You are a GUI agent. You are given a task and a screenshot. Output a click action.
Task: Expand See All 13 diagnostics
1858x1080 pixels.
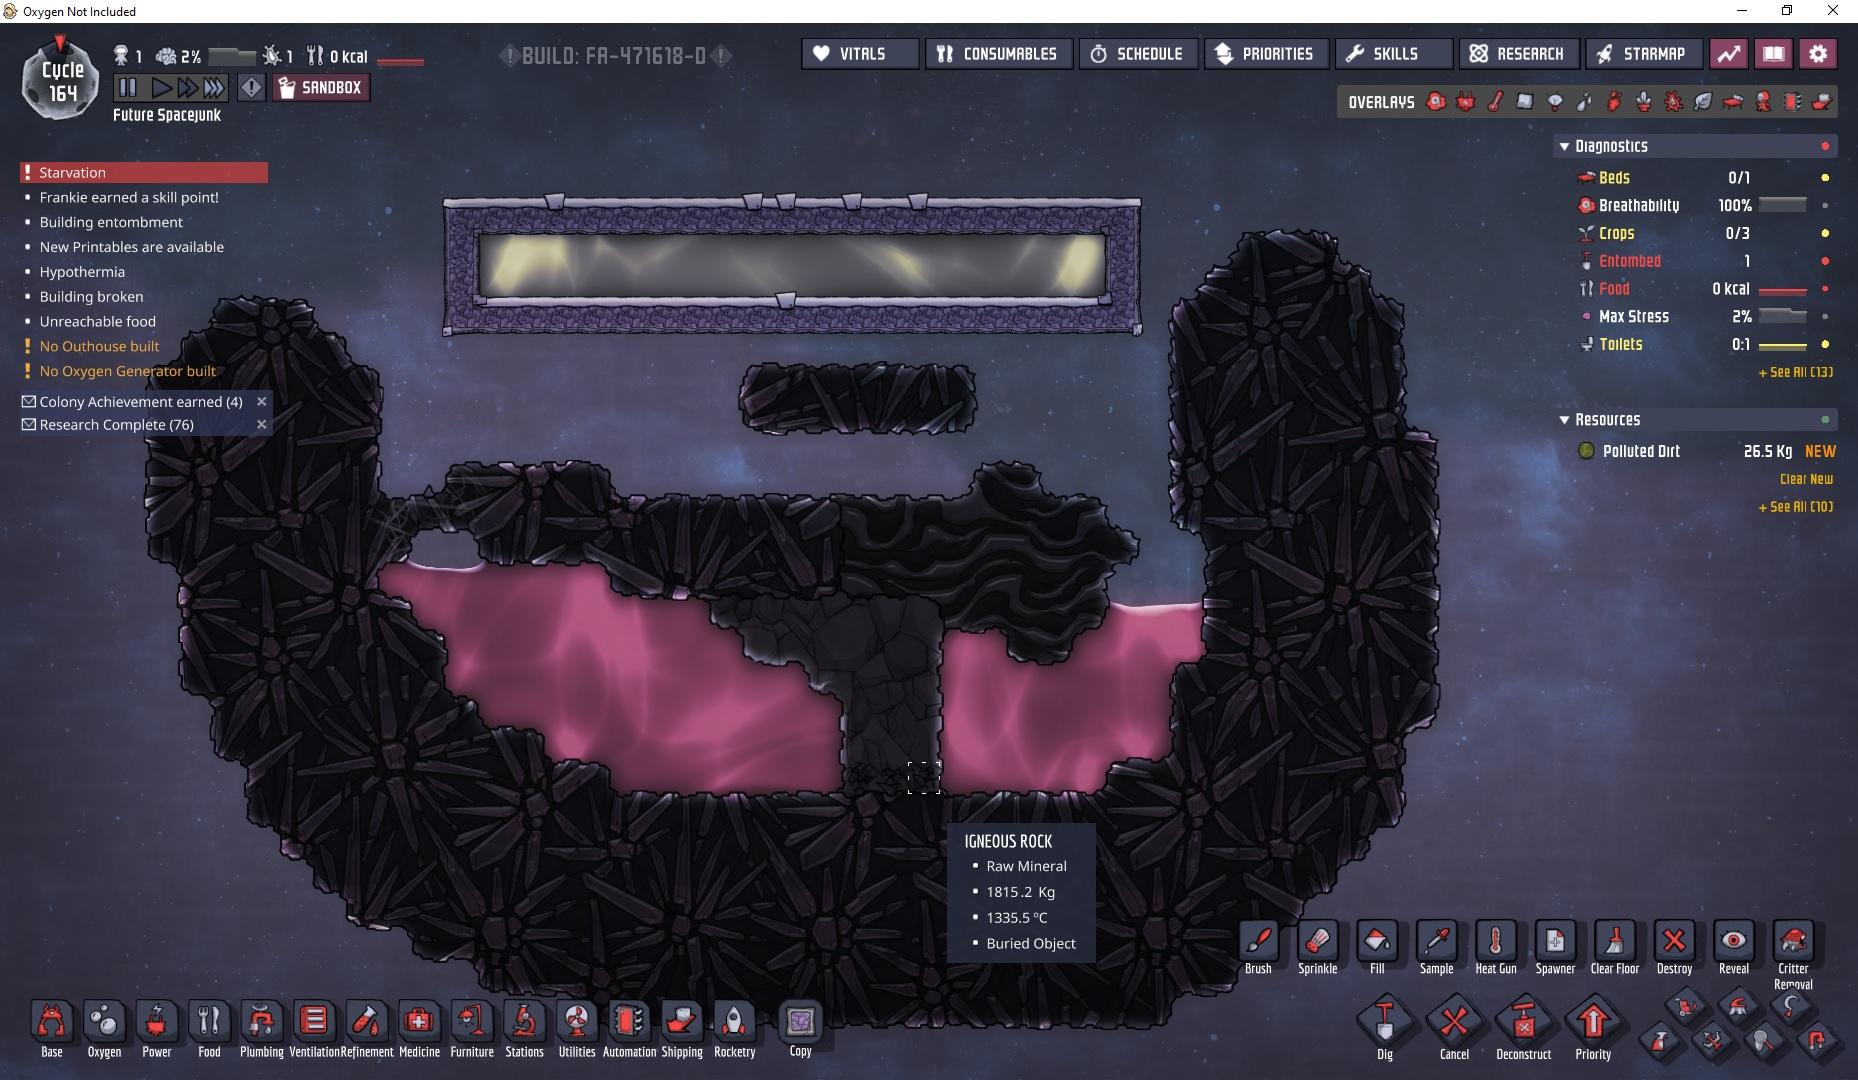pyautogui.click(x=1795, y=372)
